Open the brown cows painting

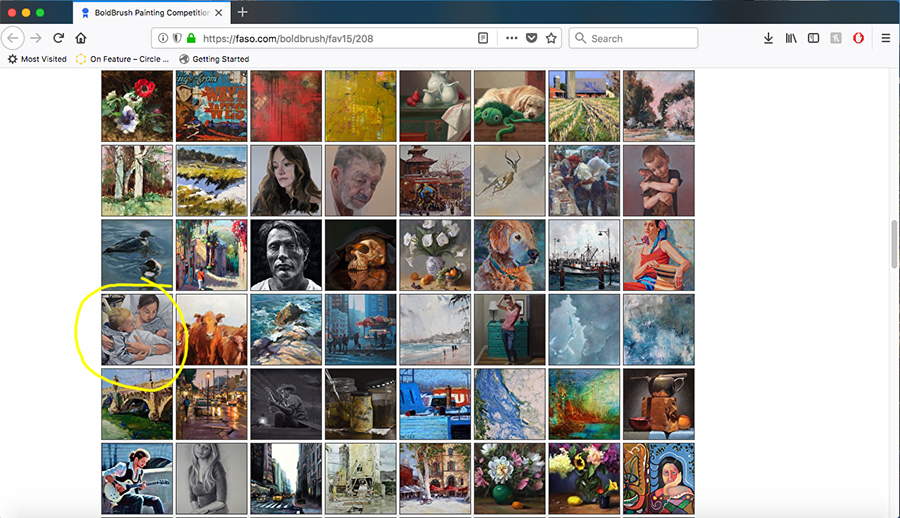click(x=212, y=330)
